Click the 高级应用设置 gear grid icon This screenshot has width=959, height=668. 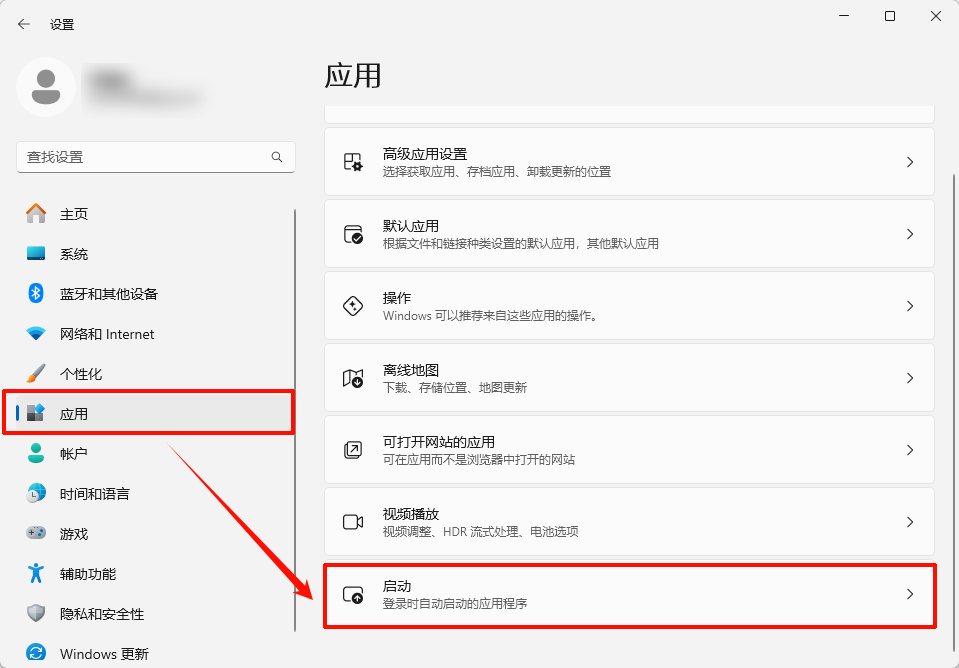pyautogui.click(x=353, y=162)
